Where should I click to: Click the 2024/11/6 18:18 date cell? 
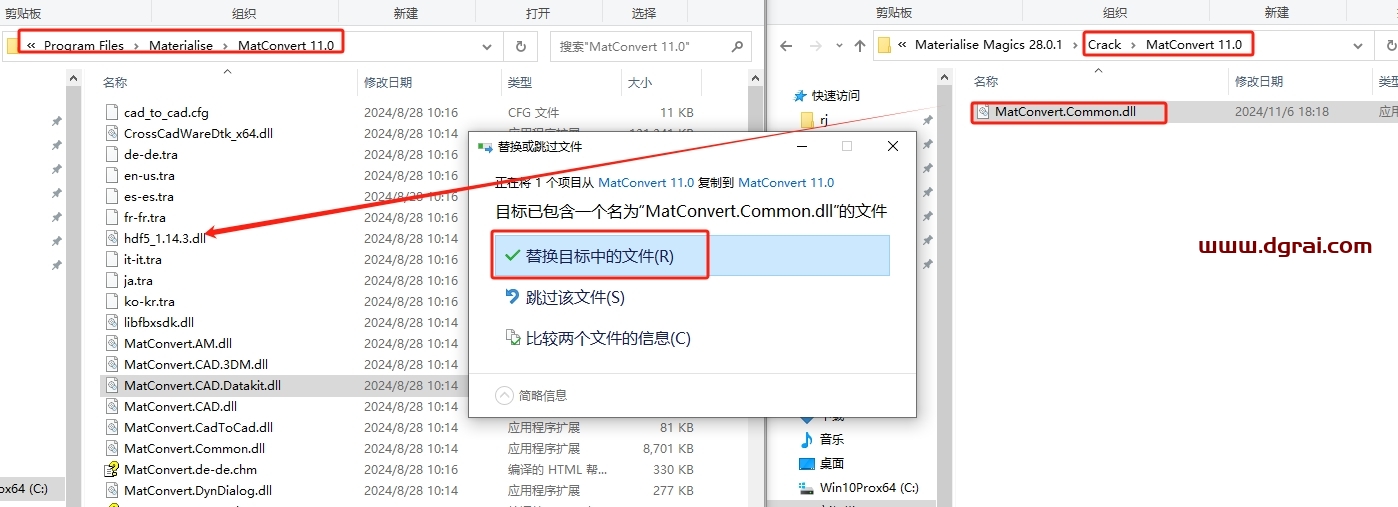pyautogui.click(x=1282, y=112)
